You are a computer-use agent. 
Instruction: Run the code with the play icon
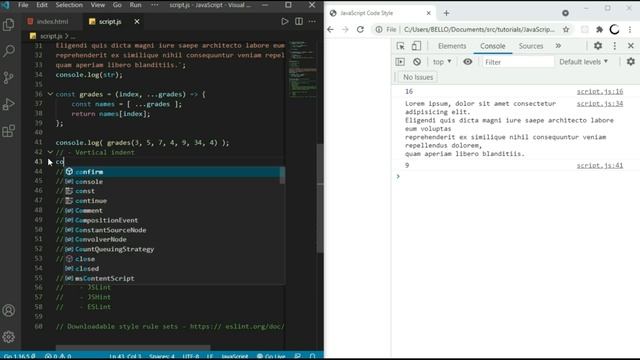pos(284,21)
